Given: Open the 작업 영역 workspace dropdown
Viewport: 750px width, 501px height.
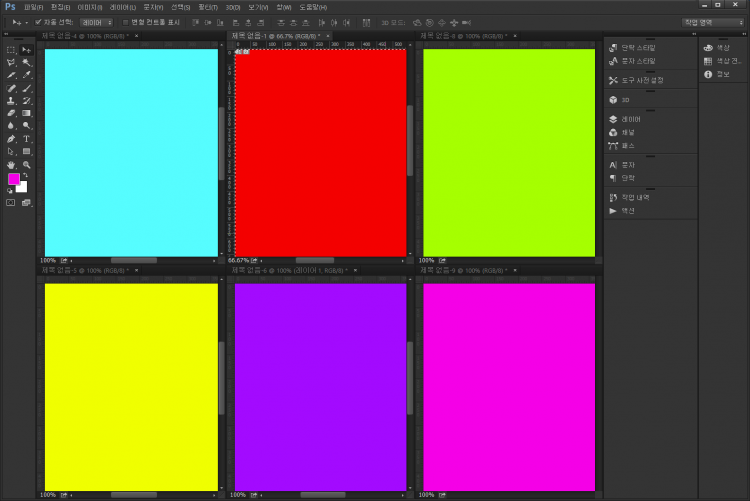Looking at the screenshot, I should [710, 21].
